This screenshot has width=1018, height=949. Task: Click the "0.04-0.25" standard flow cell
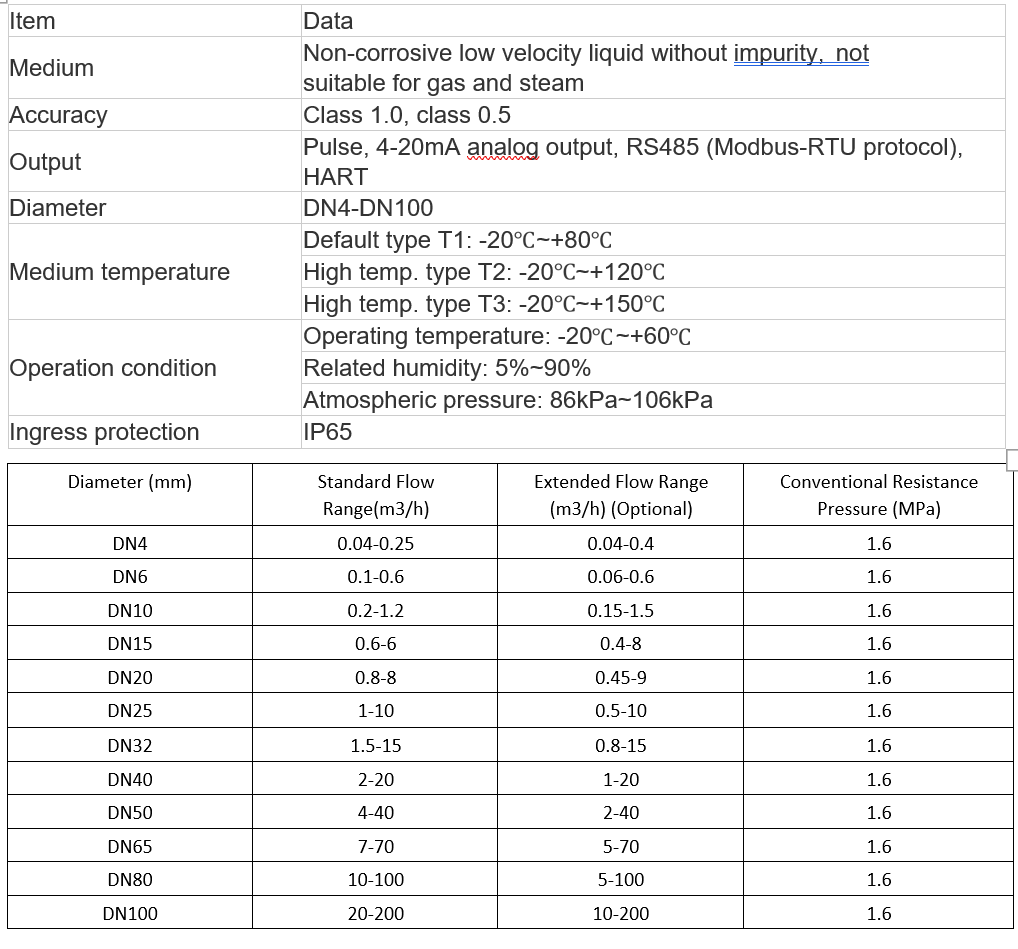pyautogui.click(x=375, y=544)
